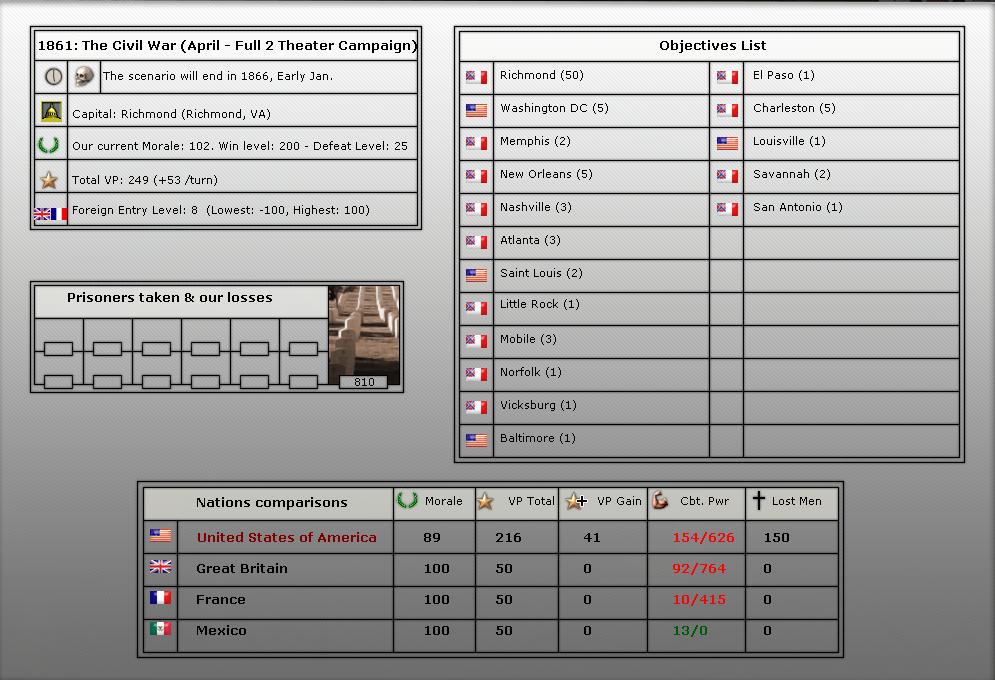
Task: Click the skull icon in the scenario info panel
Action: 85,76
